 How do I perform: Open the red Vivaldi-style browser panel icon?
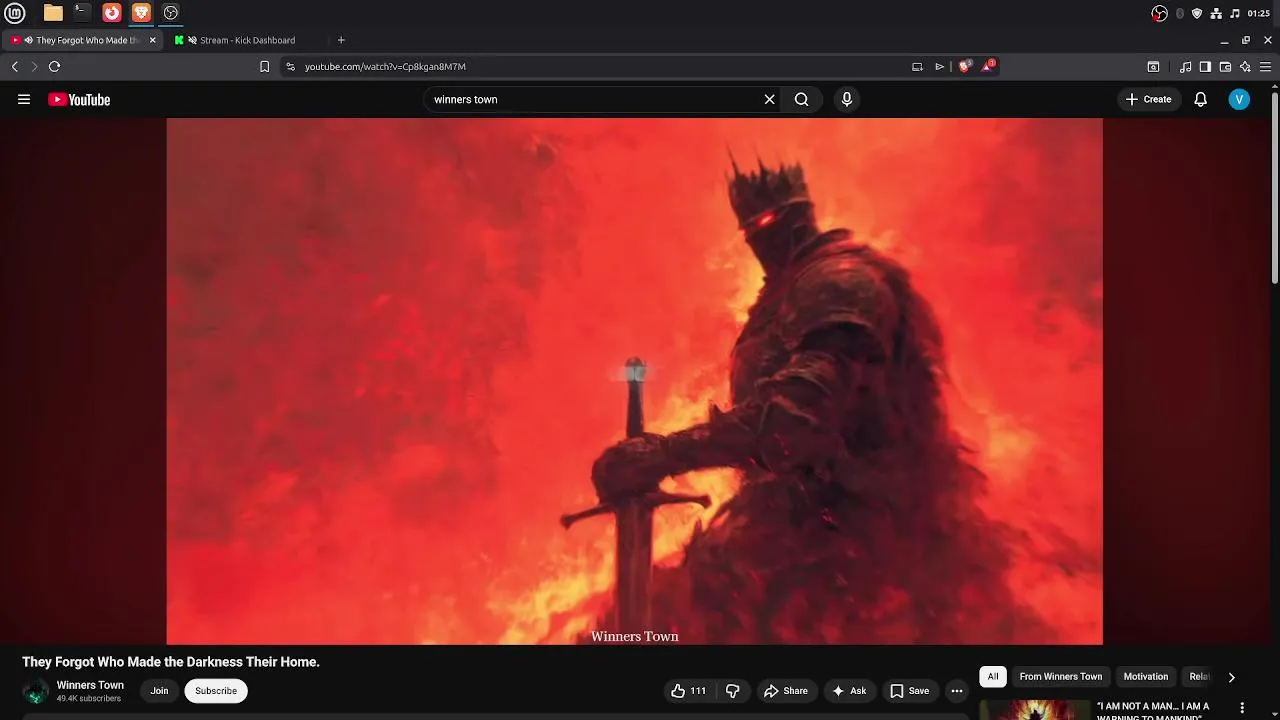[112, 13]
